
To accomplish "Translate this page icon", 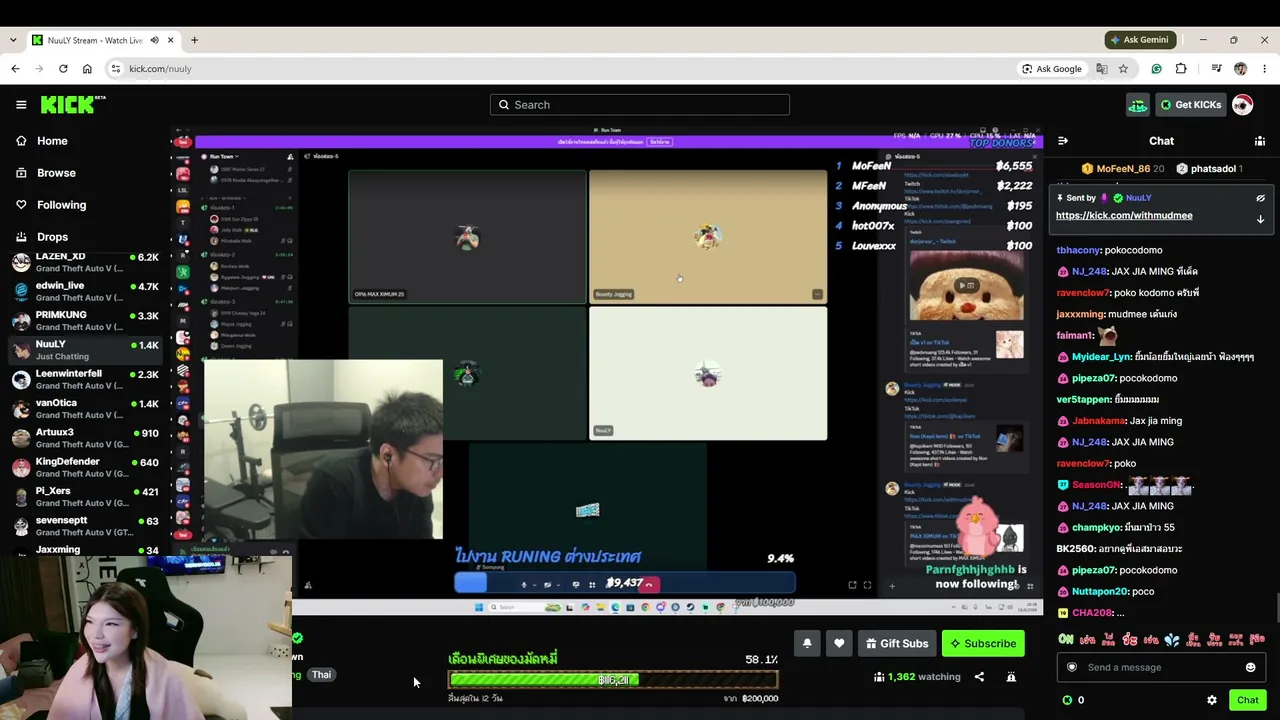I will coord(1101,69).
